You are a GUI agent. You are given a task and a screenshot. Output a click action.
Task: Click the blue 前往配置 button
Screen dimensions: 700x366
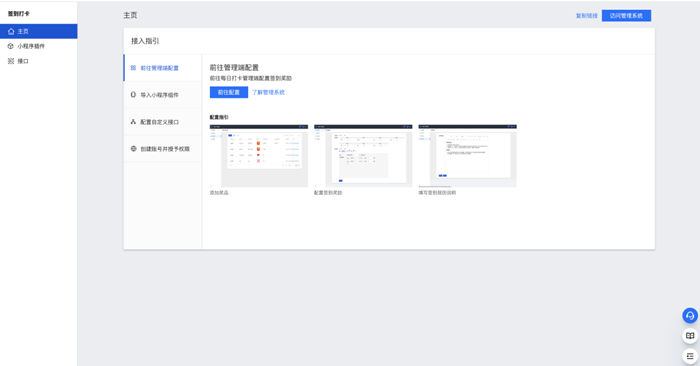click(x=229, y=92)
